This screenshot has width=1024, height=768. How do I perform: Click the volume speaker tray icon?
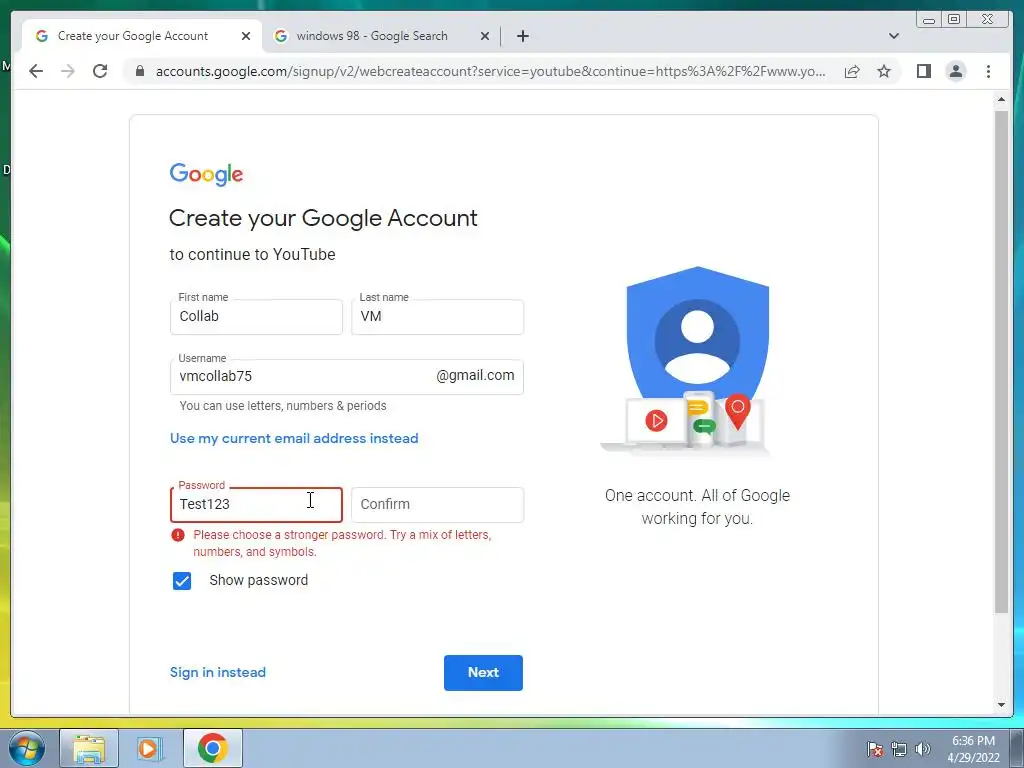point(923,749)
